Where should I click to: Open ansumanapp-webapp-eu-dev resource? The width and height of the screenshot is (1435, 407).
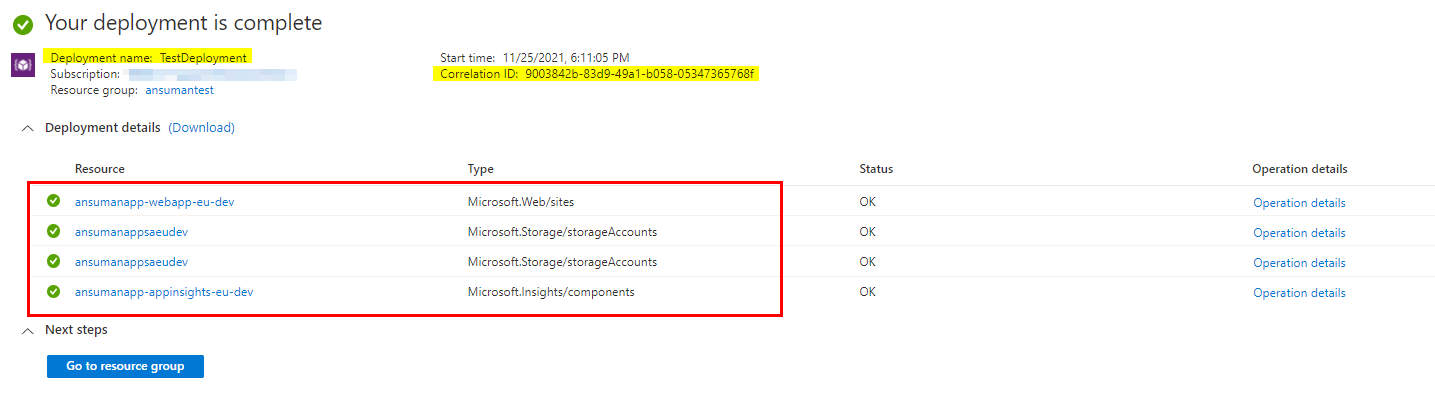pos(154,202)
